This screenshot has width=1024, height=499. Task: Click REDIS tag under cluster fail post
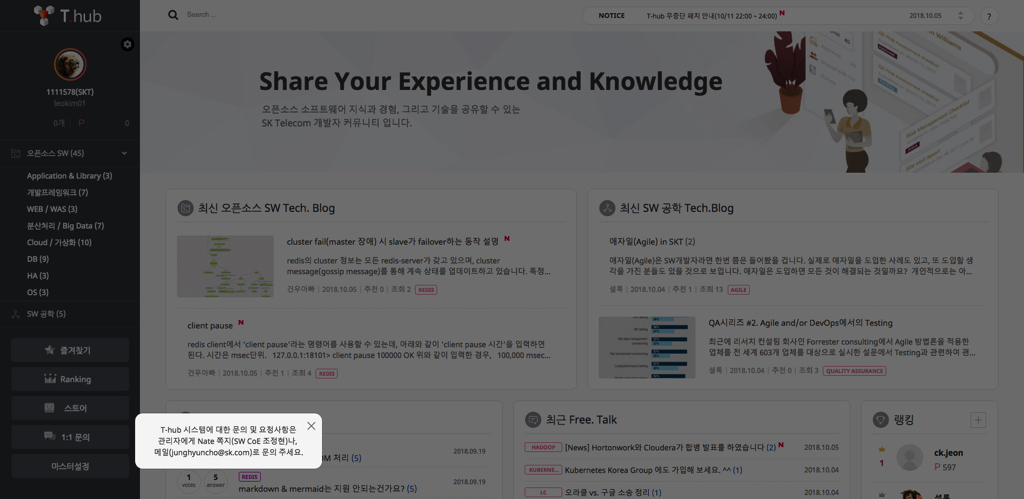coord(426,289)
